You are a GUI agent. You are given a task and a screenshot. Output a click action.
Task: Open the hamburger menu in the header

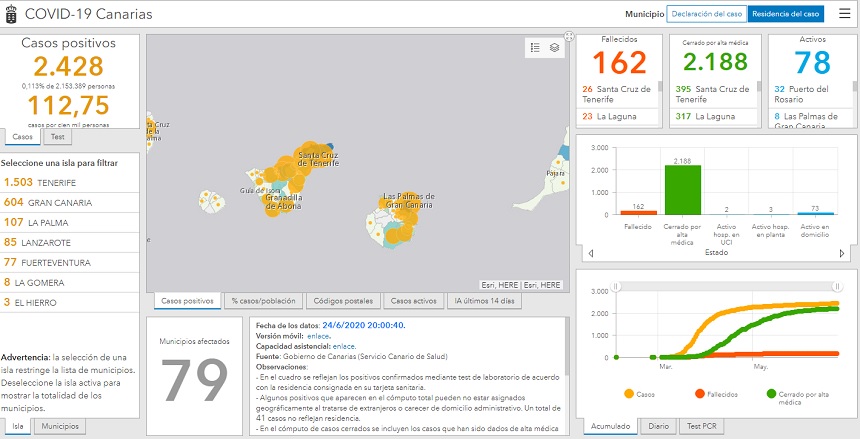coord(842,14)
